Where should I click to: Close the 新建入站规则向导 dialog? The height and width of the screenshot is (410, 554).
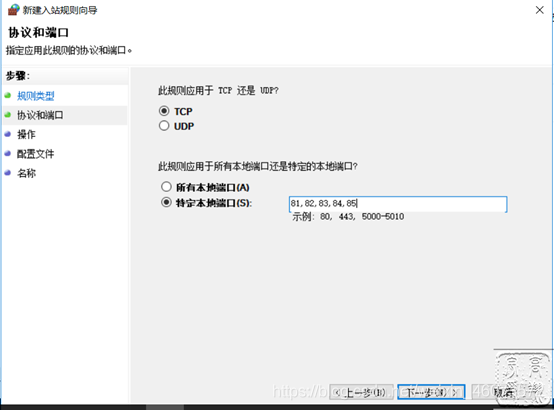click(540, 10)
